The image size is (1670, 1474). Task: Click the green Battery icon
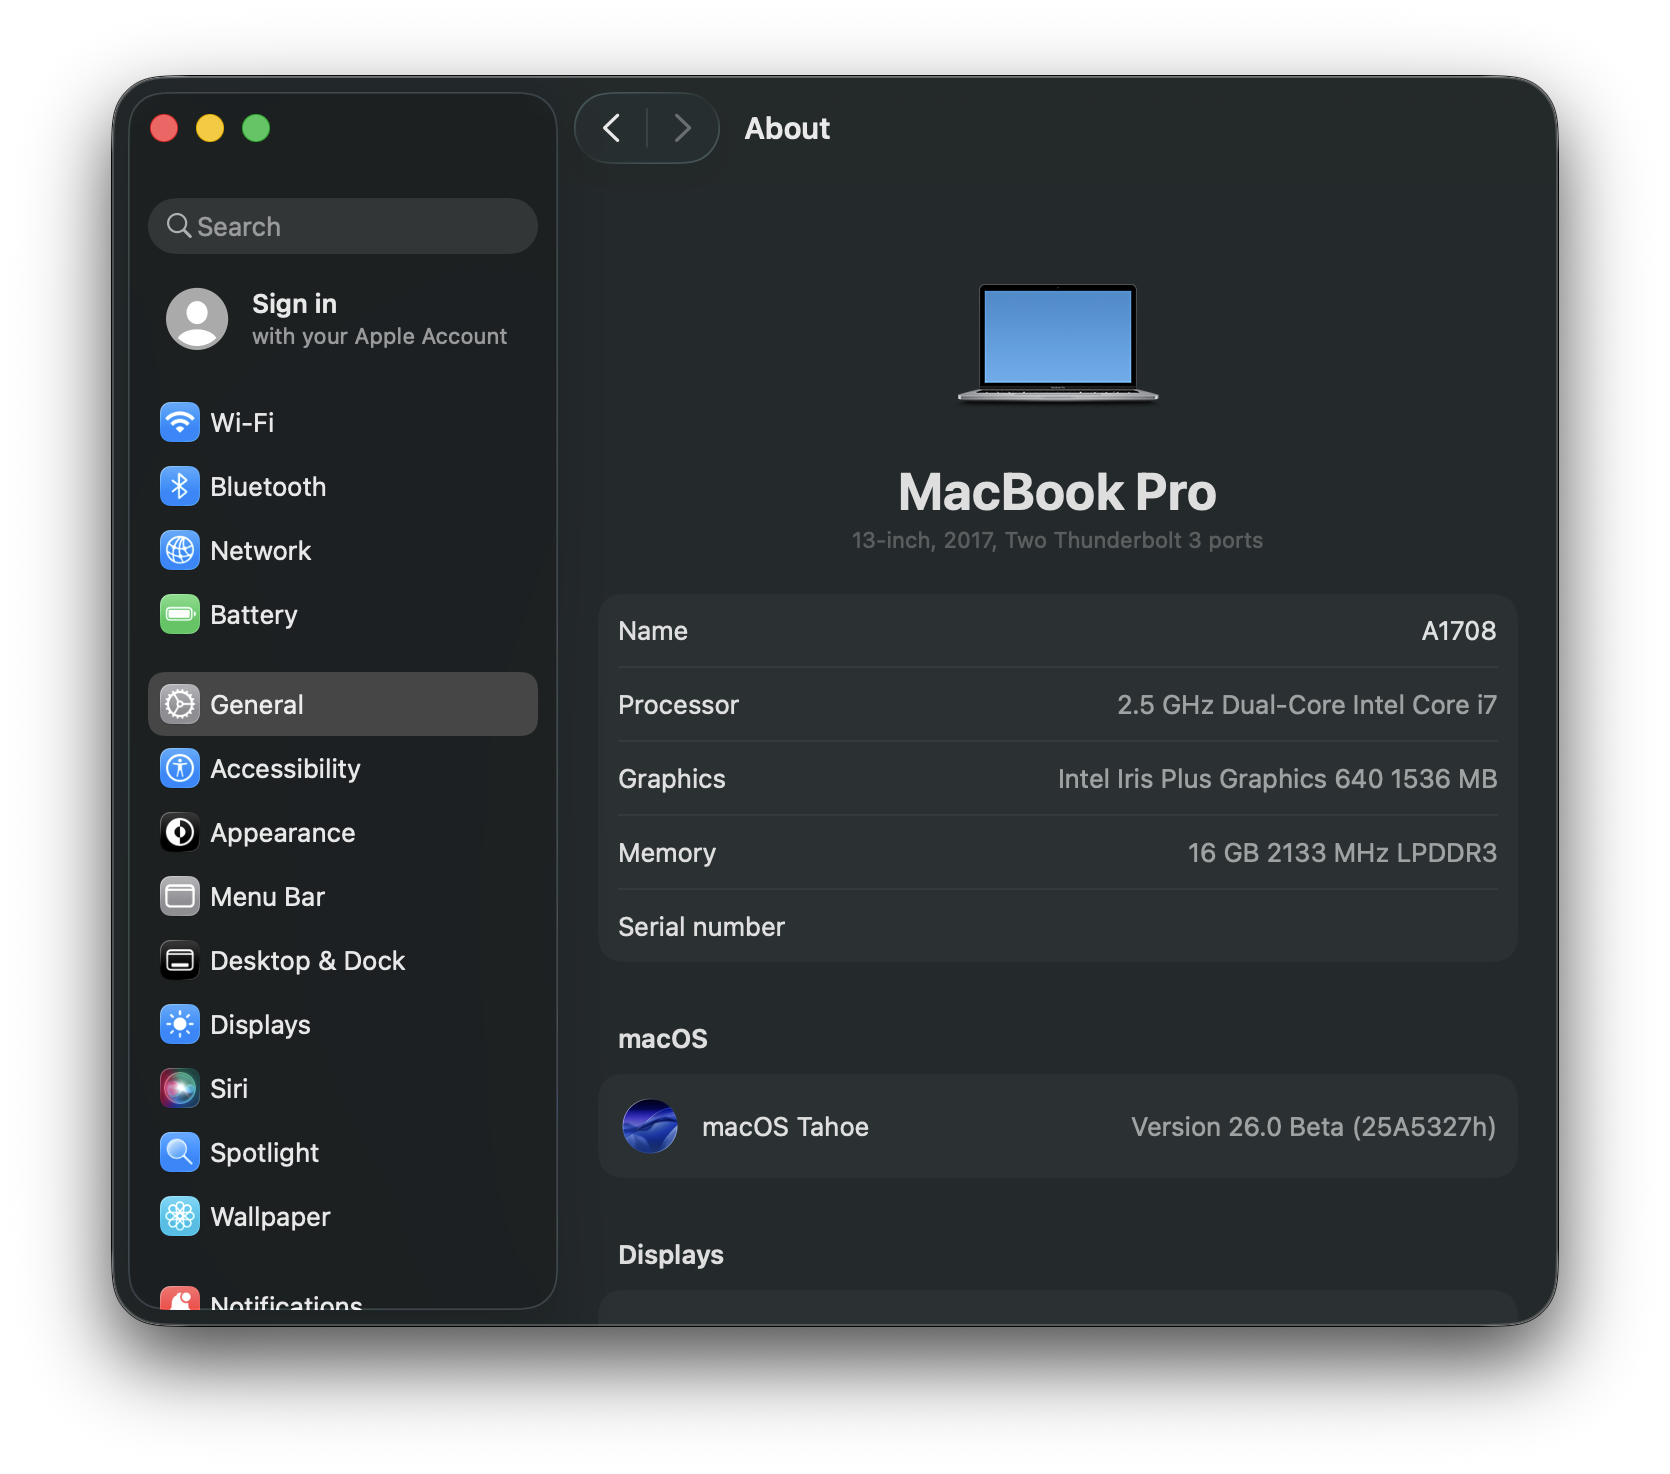(x=180, y=615)
